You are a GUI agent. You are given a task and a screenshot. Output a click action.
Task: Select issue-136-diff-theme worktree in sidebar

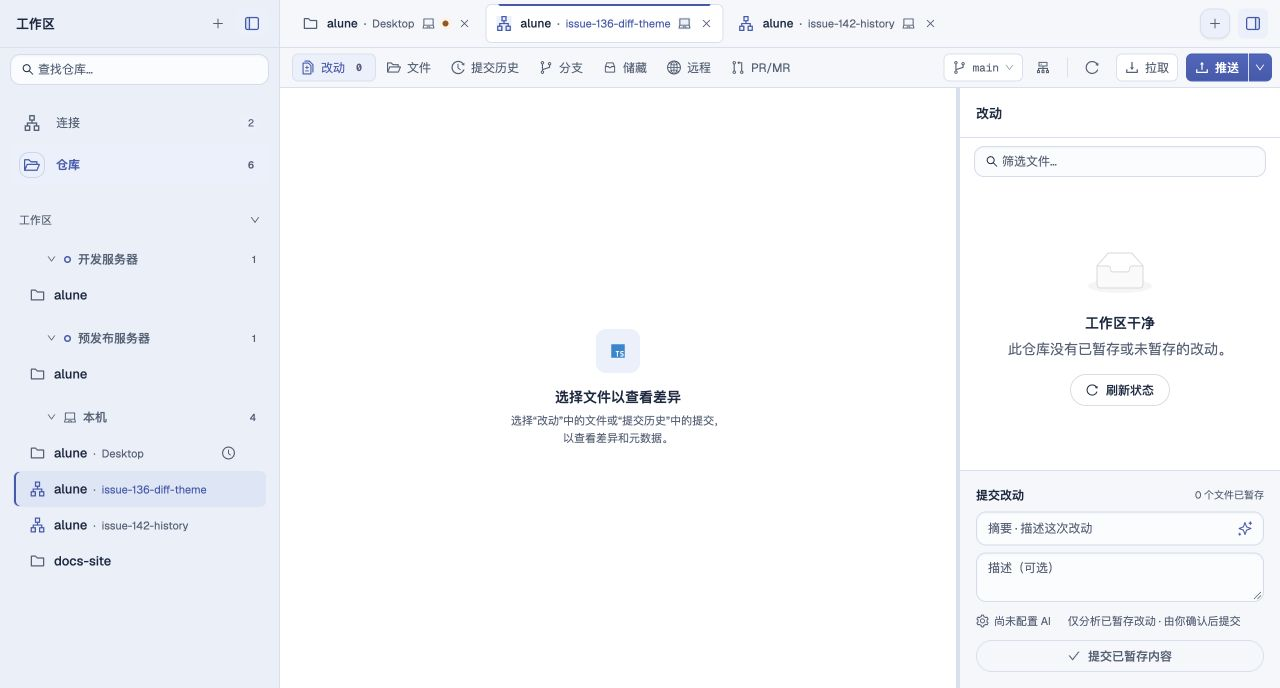tap(139, 489)
